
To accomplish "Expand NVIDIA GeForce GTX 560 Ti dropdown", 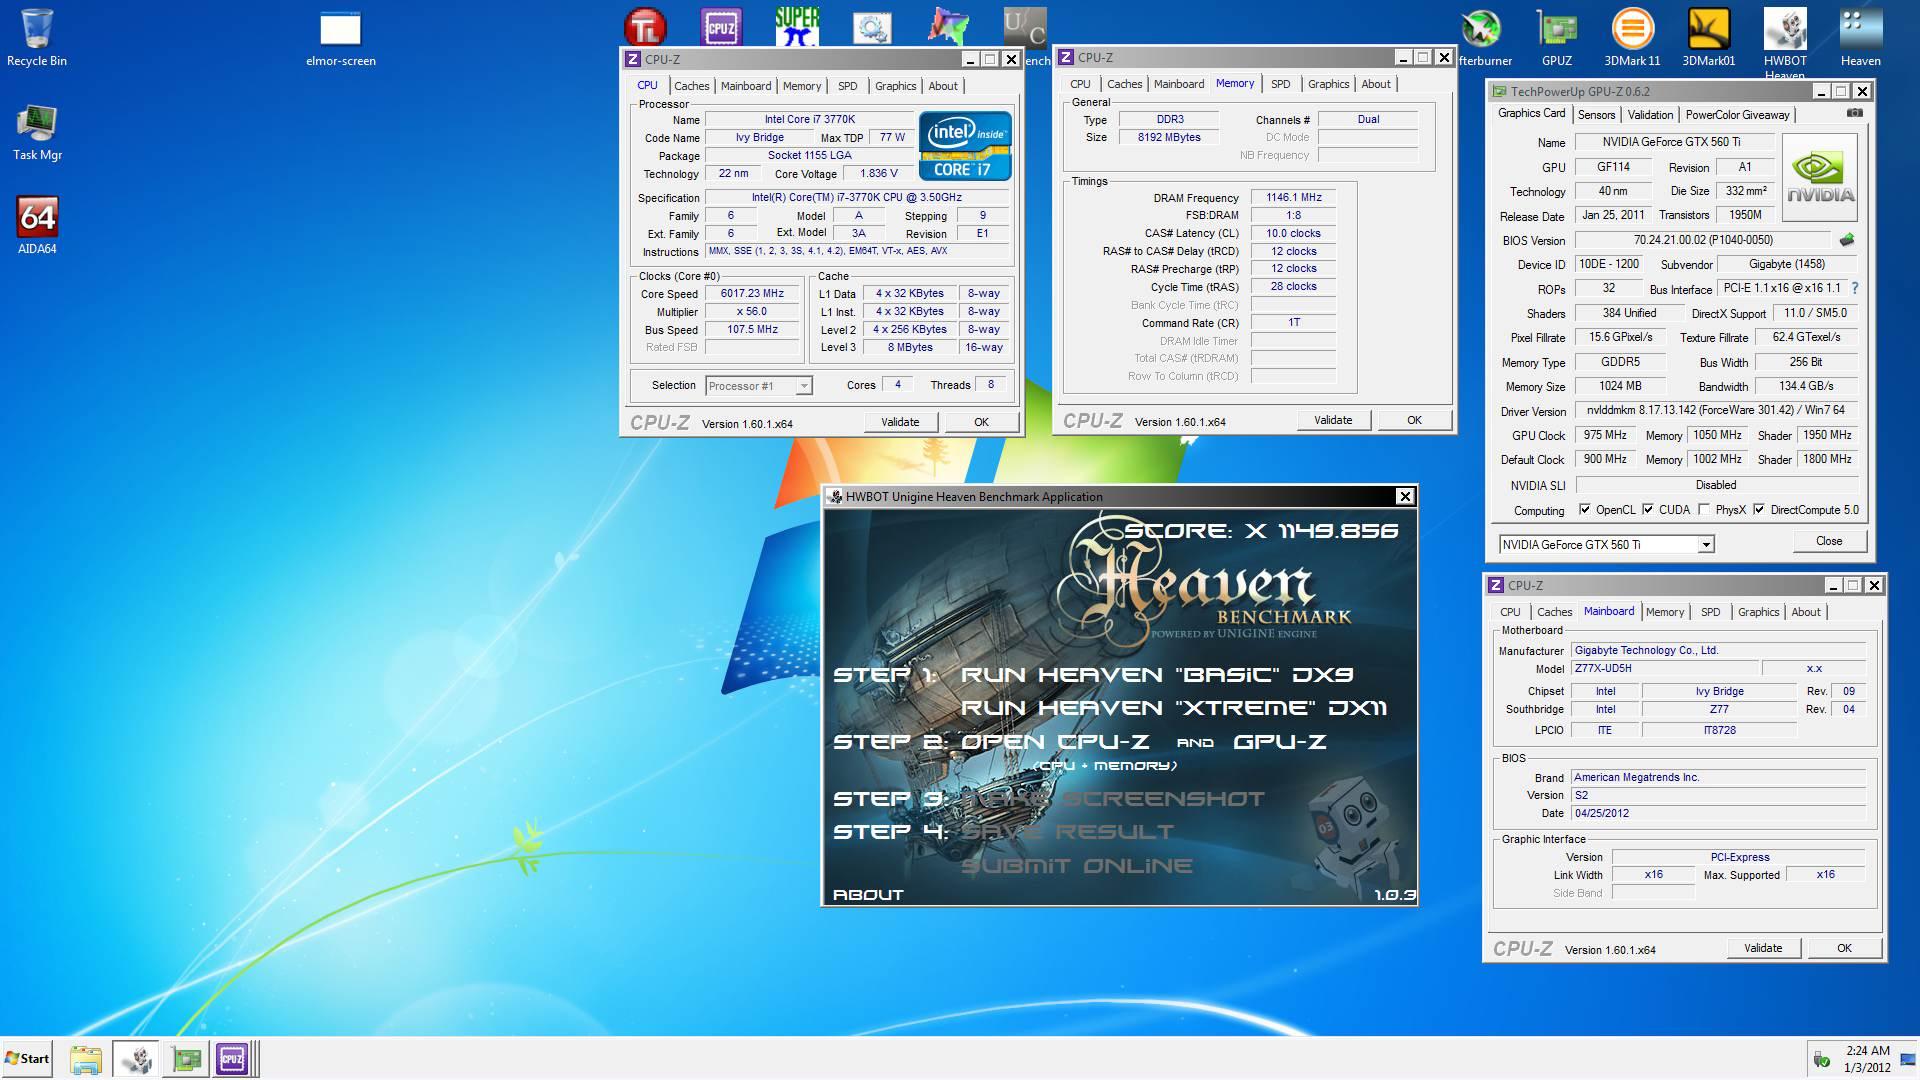I will 1706,545.
